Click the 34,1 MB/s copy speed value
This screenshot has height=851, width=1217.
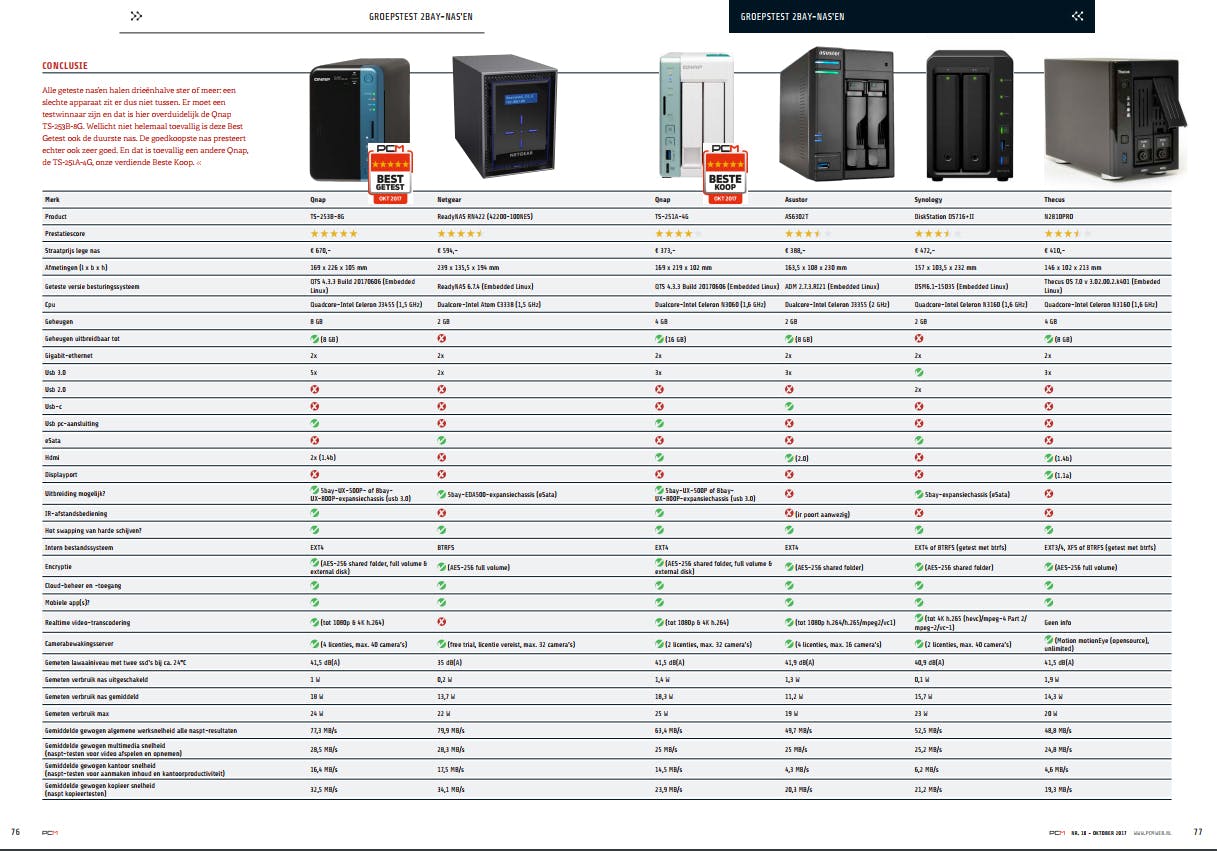pos(453,789)
